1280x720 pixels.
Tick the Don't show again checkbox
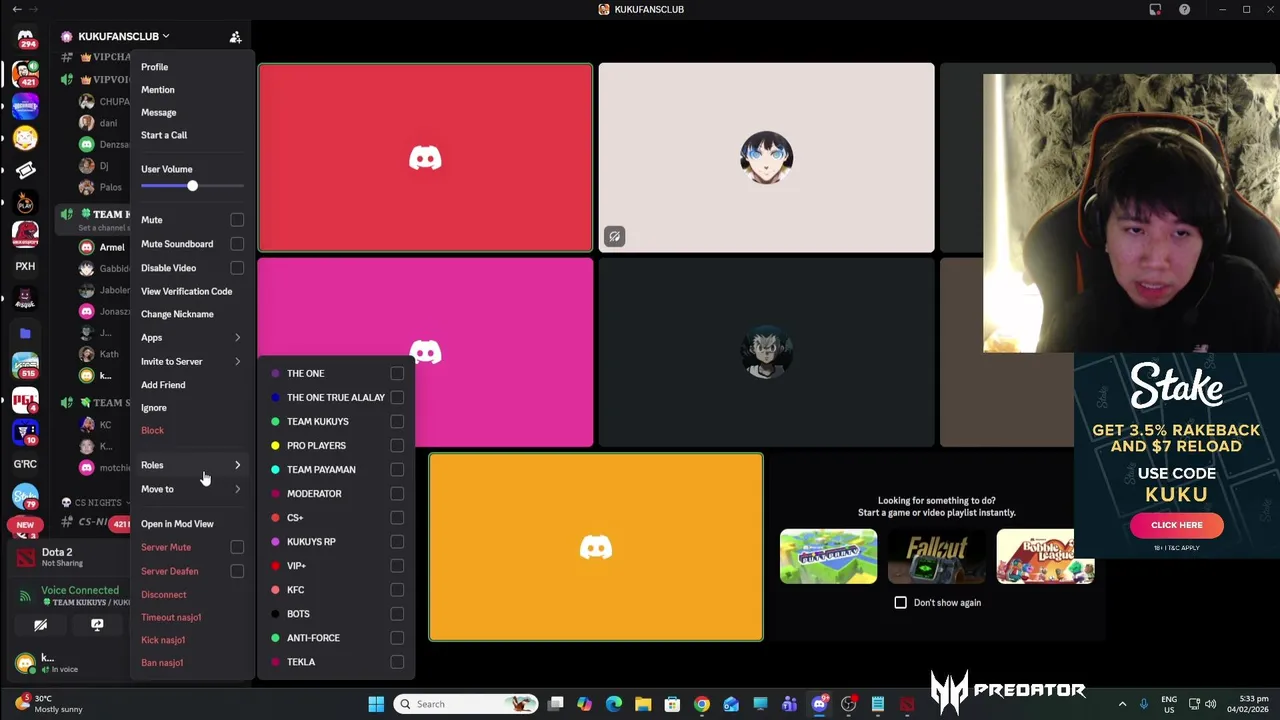tap(900, 603)
